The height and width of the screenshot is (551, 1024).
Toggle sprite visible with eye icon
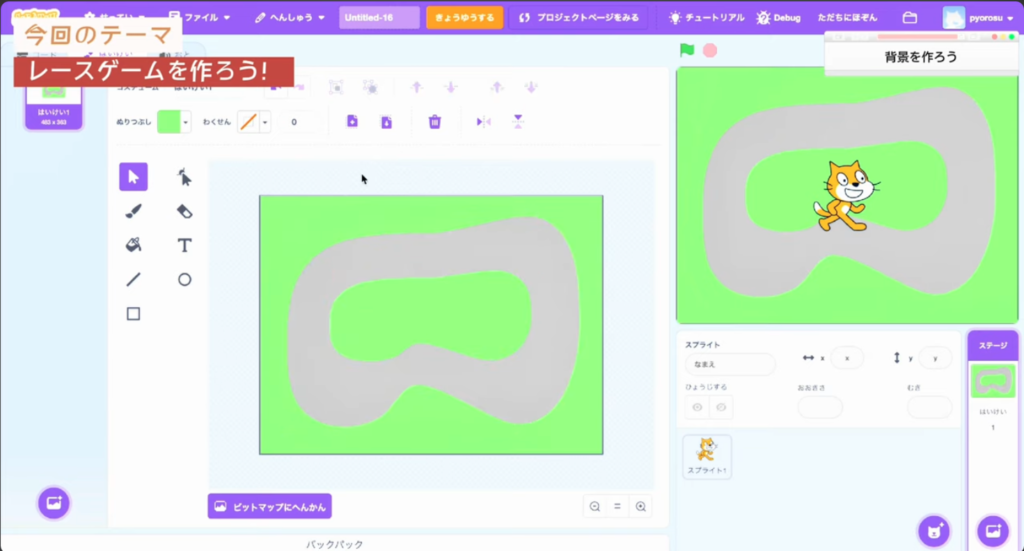click(696, 407)
